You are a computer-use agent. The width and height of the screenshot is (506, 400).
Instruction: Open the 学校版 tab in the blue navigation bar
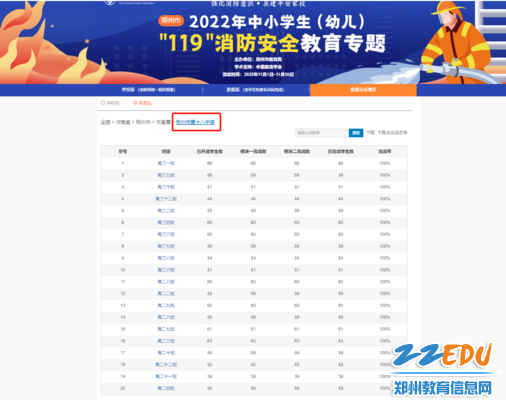click(148, 90)
